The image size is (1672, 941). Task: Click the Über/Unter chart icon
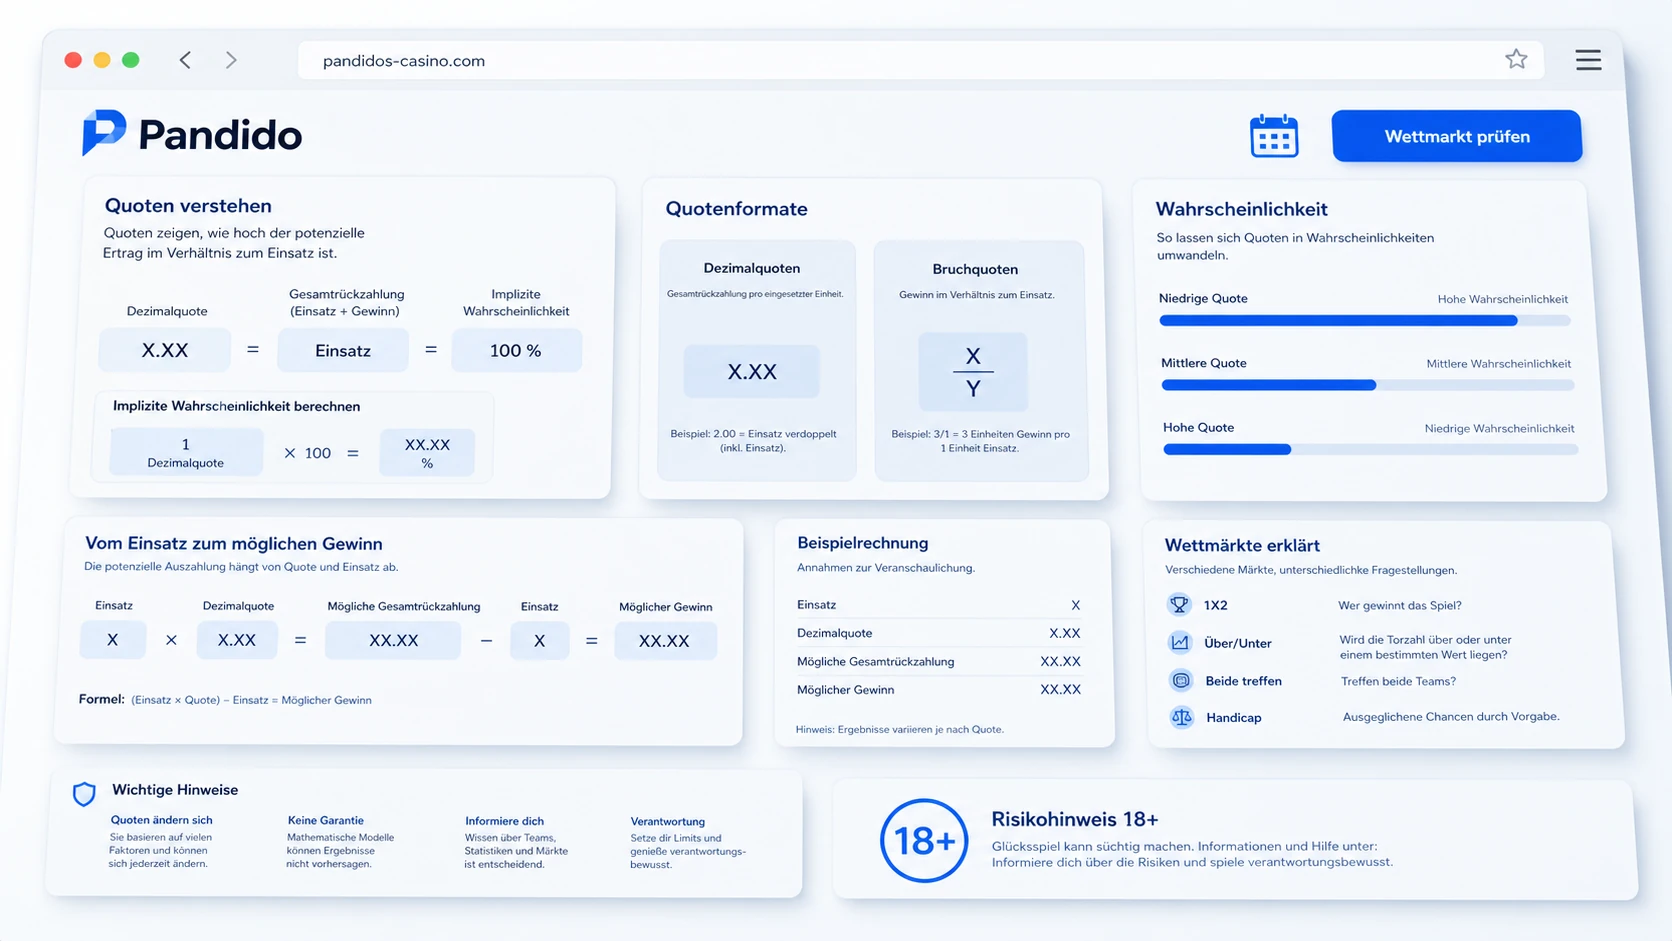(x=1180, y=642)
